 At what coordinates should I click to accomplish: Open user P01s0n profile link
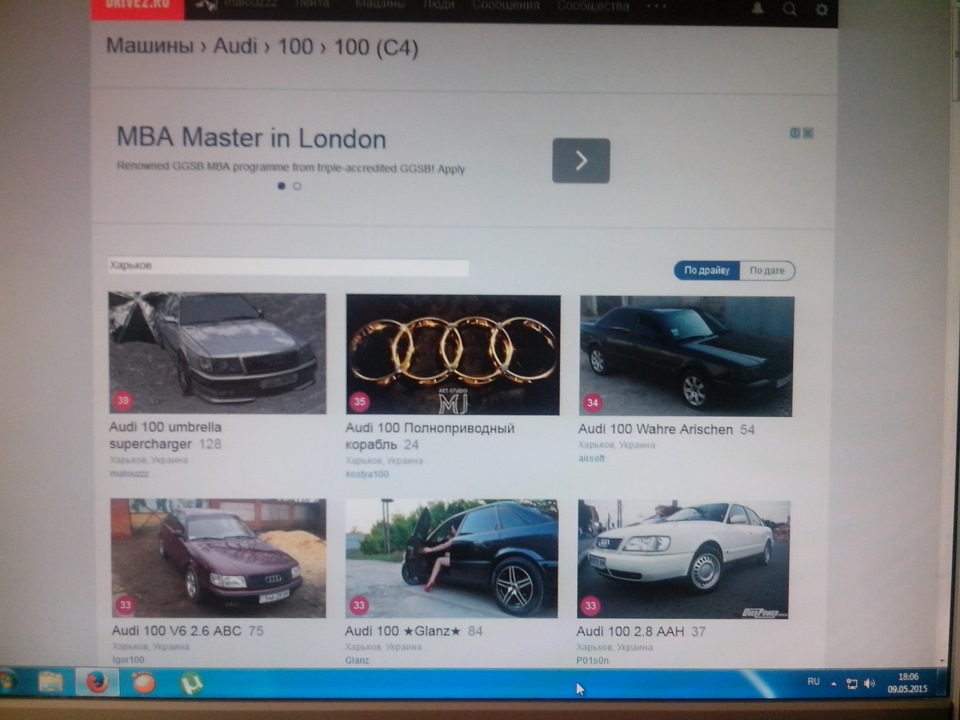pos(593,661)
